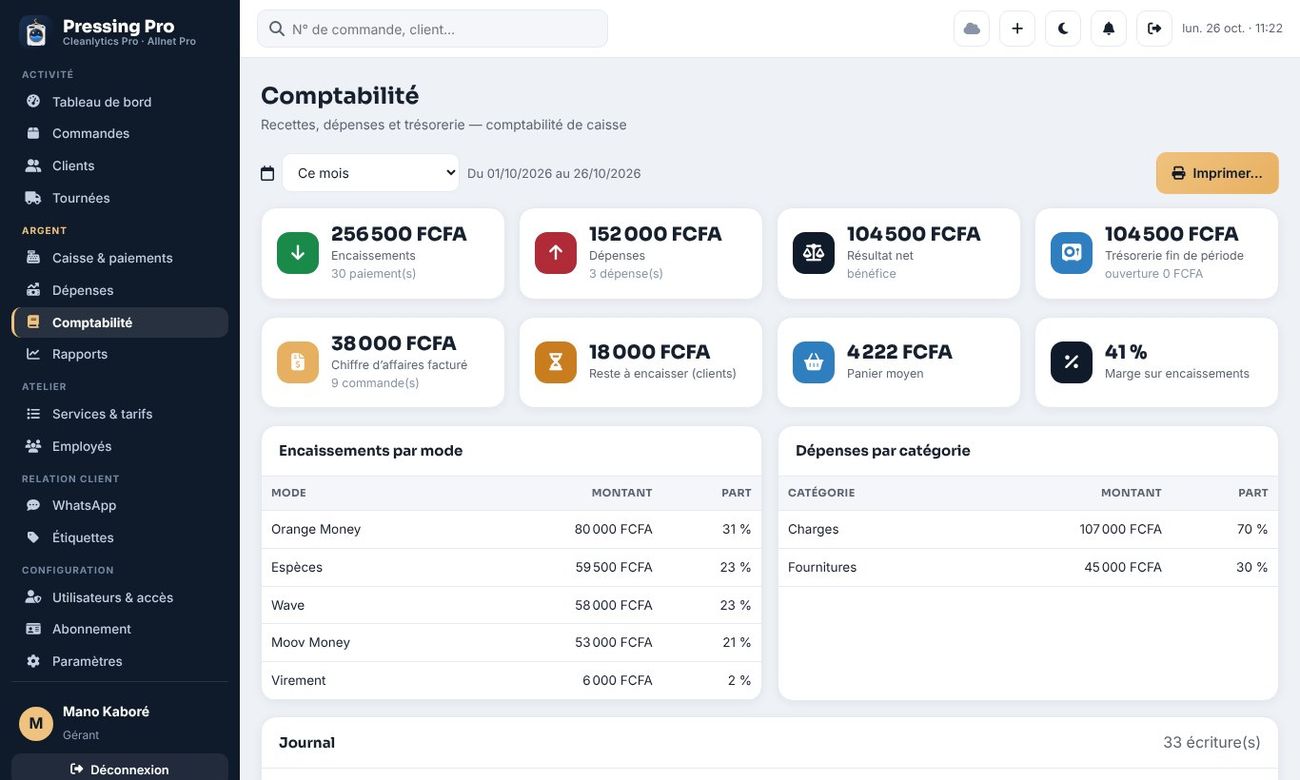Screen dimensions: 1300x780
Task: Click the plus icon in top bar
Action: click(x=1017, y=28)
